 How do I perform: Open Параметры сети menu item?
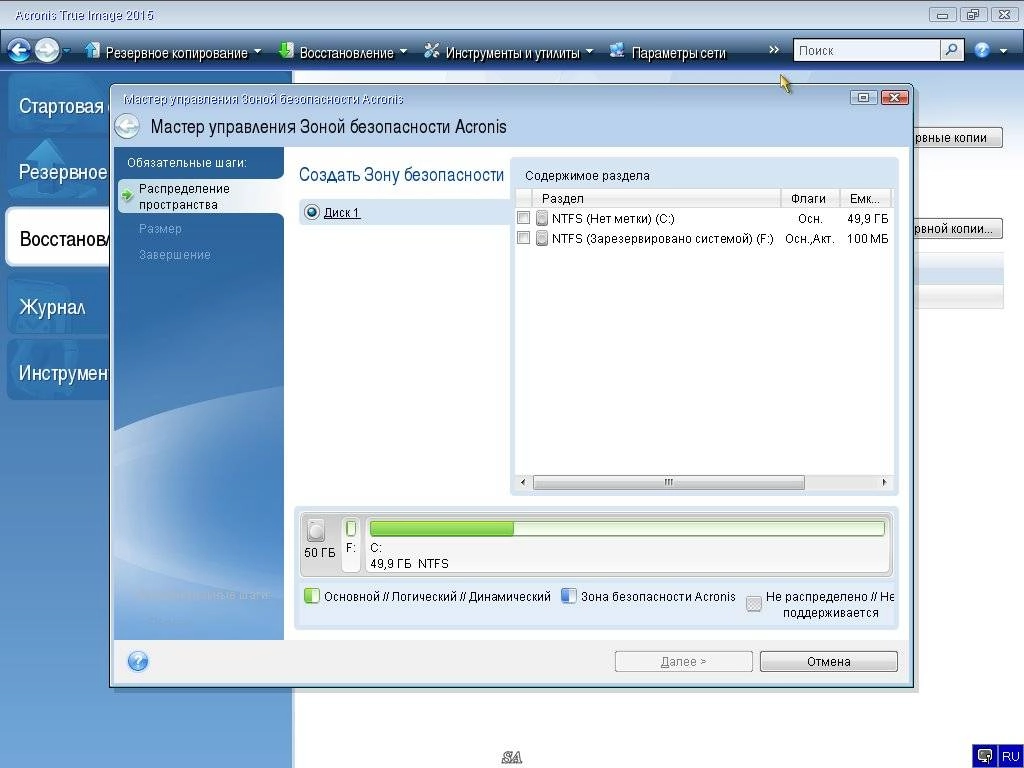pos(679,53)
